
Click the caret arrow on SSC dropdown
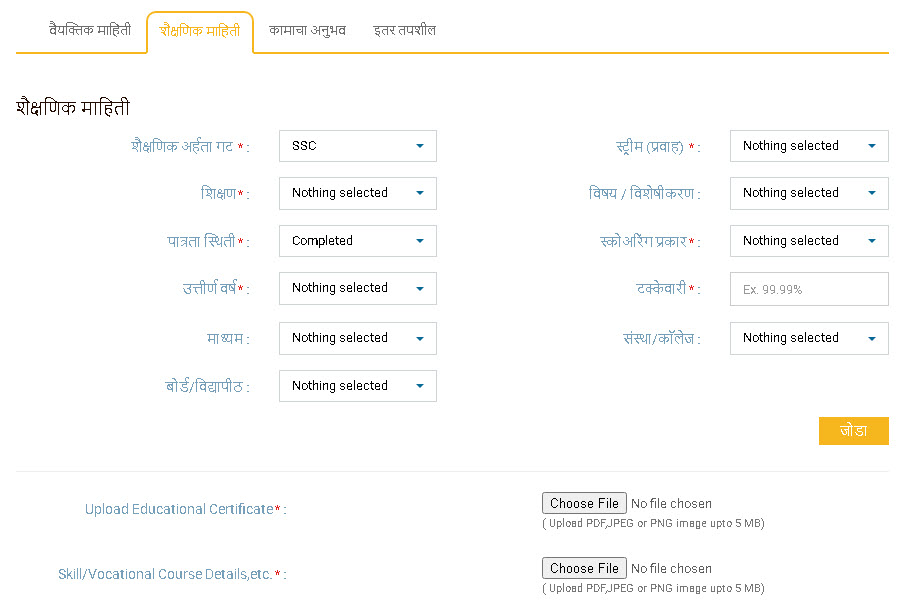point(420,146)
